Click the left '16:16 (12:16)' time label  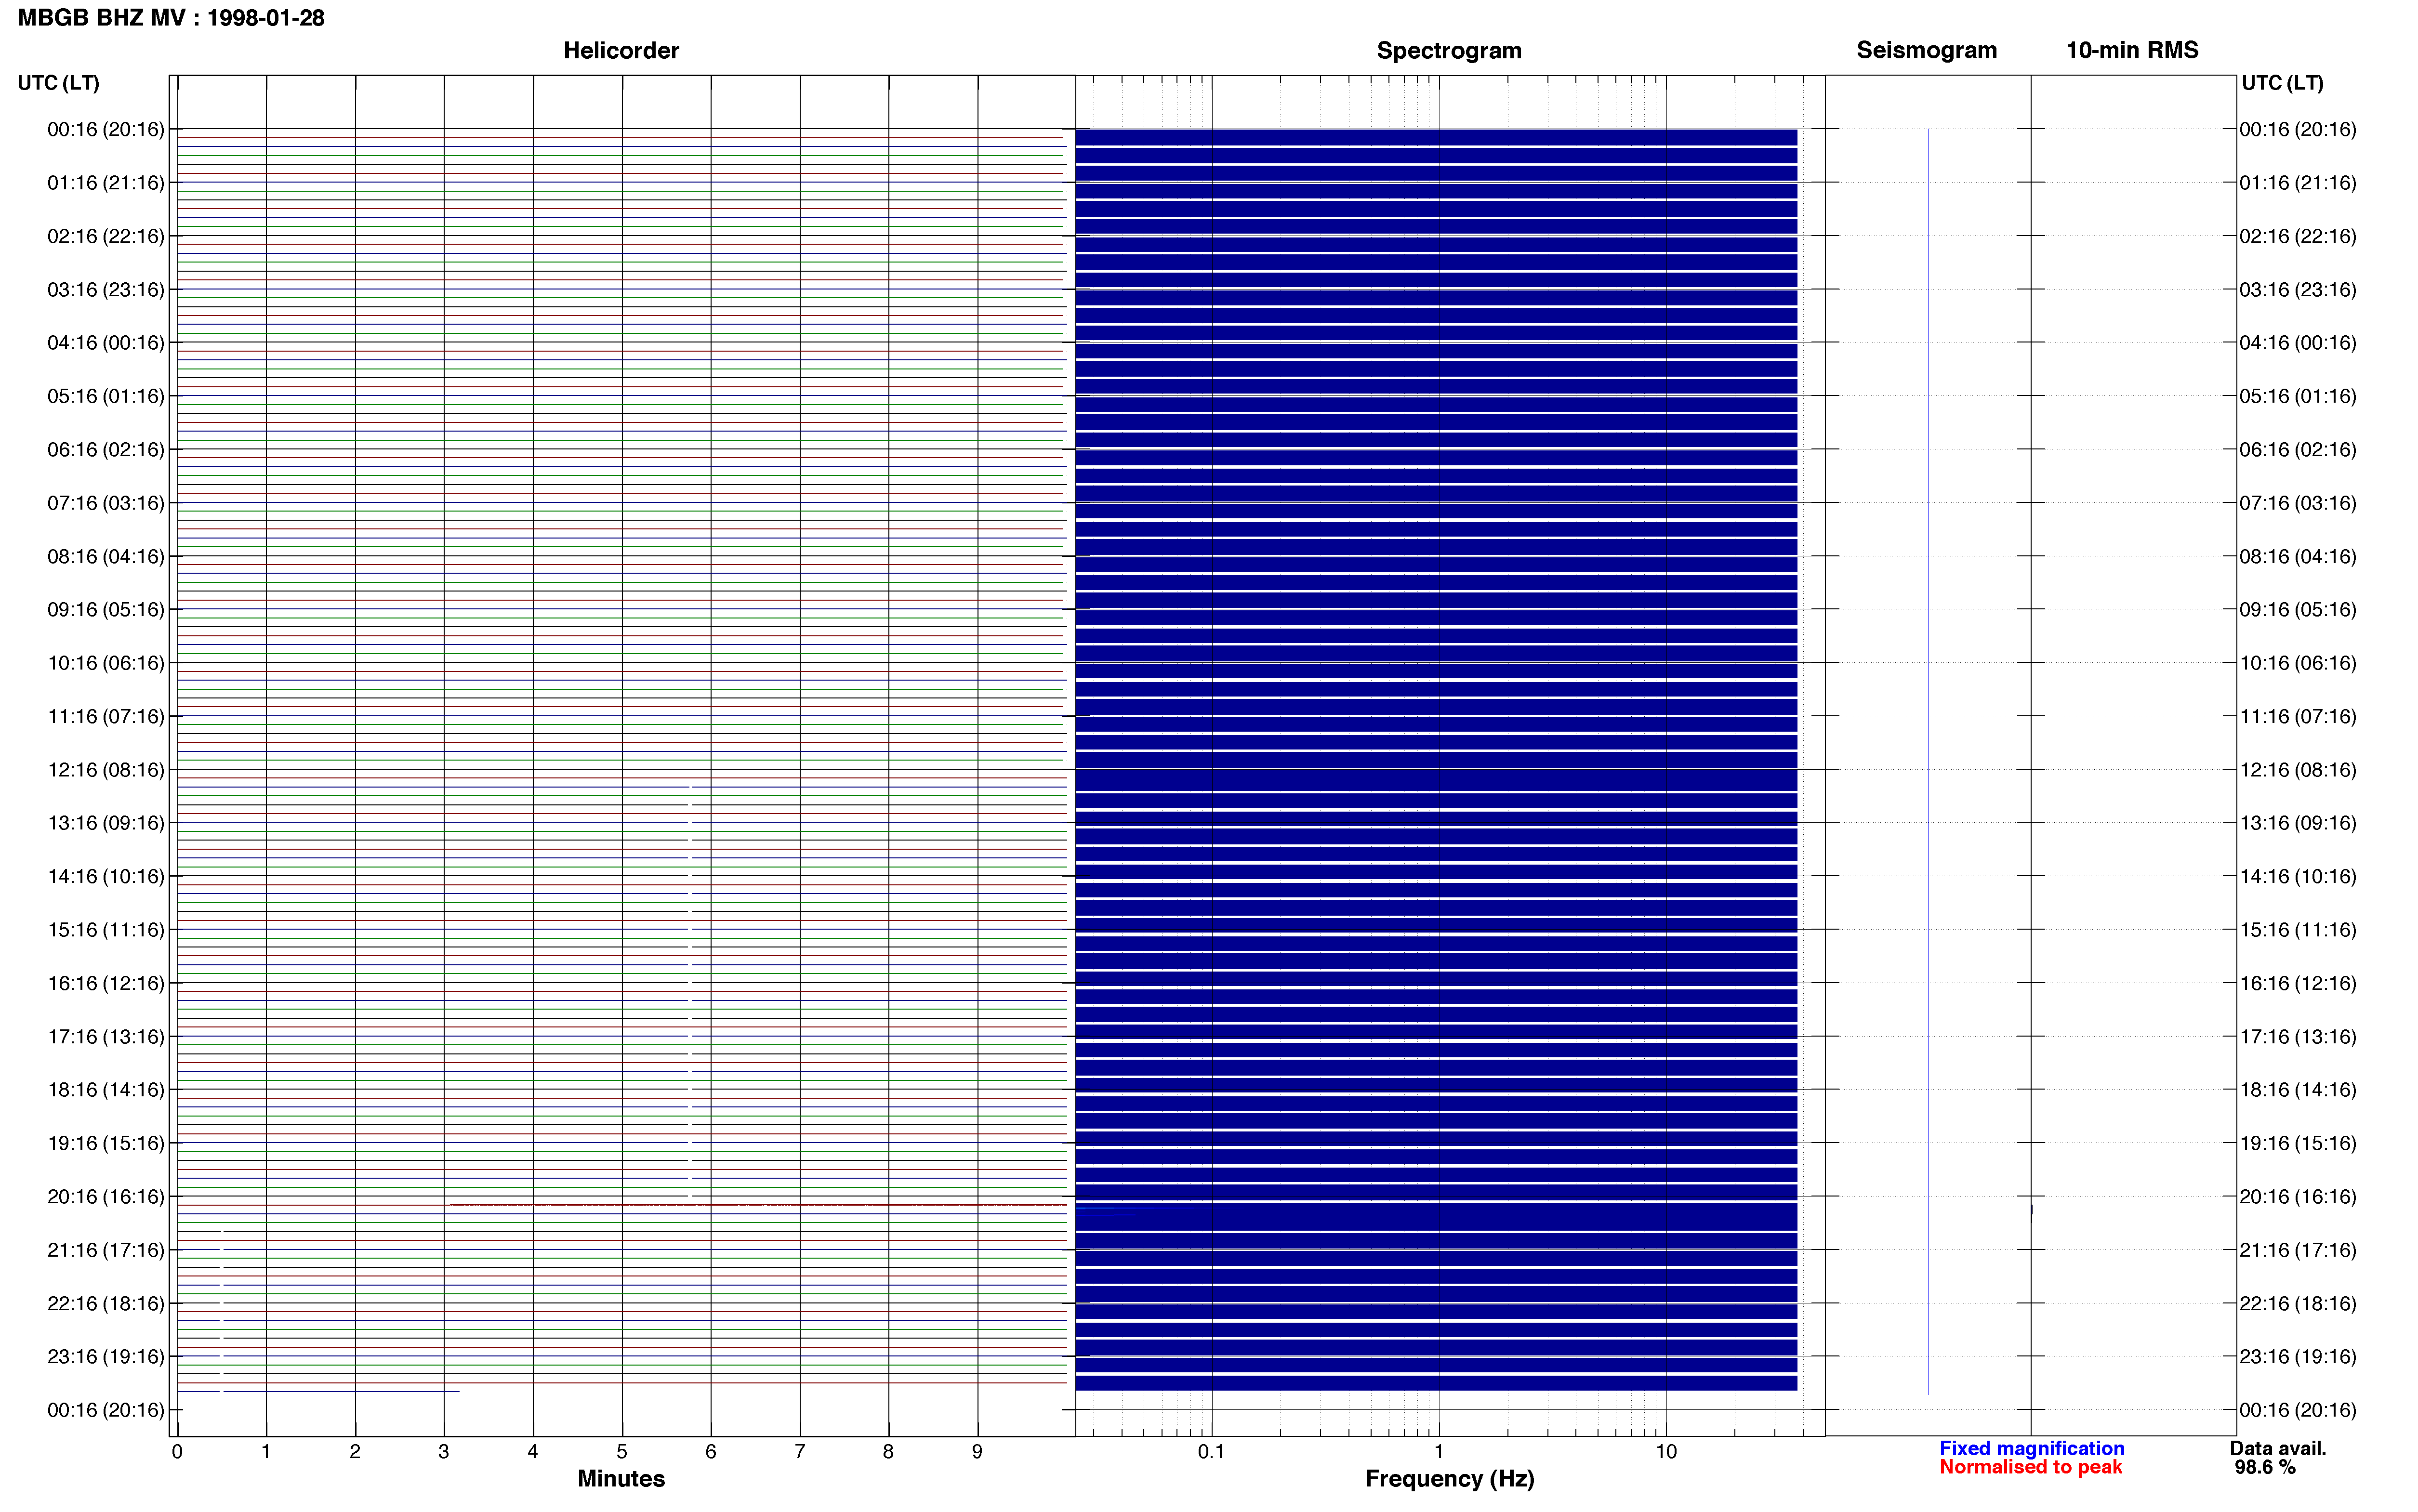click(106, 983)
